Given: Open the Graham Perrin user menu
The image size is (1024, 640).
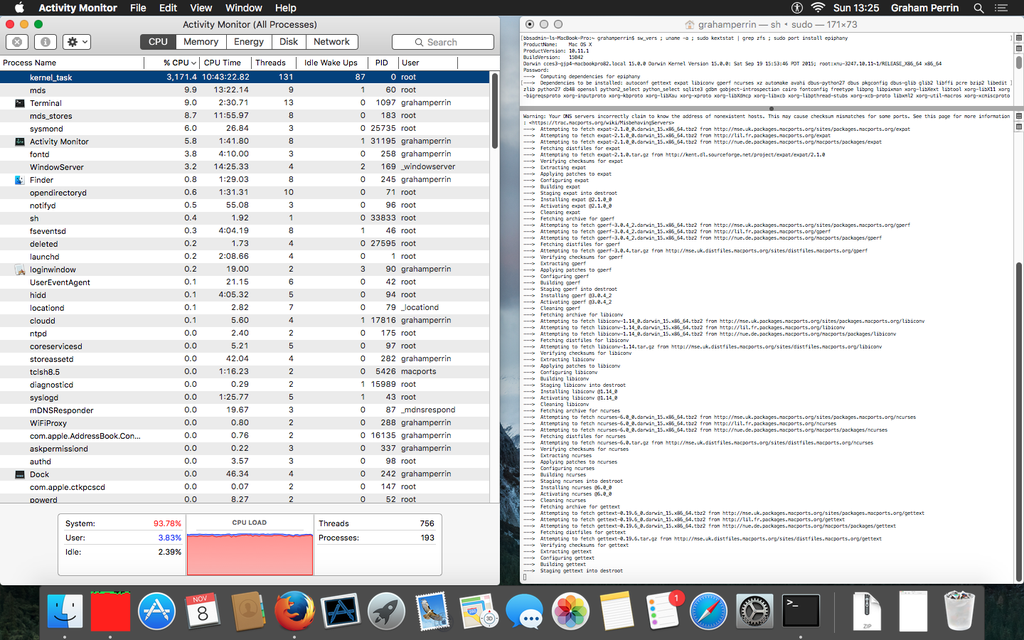Looking at the screenshot, I should point(924,8).
